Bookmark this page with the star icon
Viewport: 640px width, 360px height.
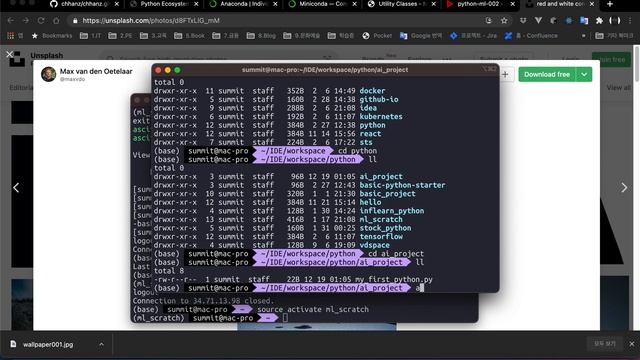[504, 20]
